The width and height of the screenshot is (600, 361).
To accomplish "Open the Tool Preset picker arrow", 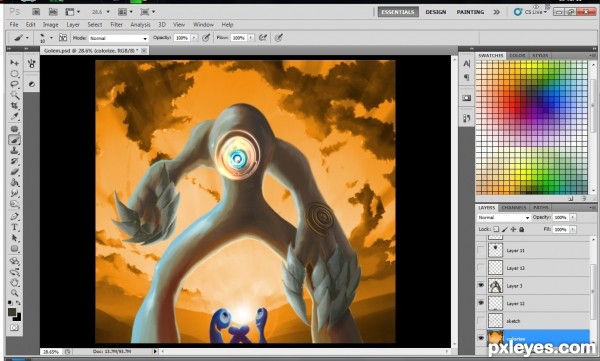I will click(27, 38).
